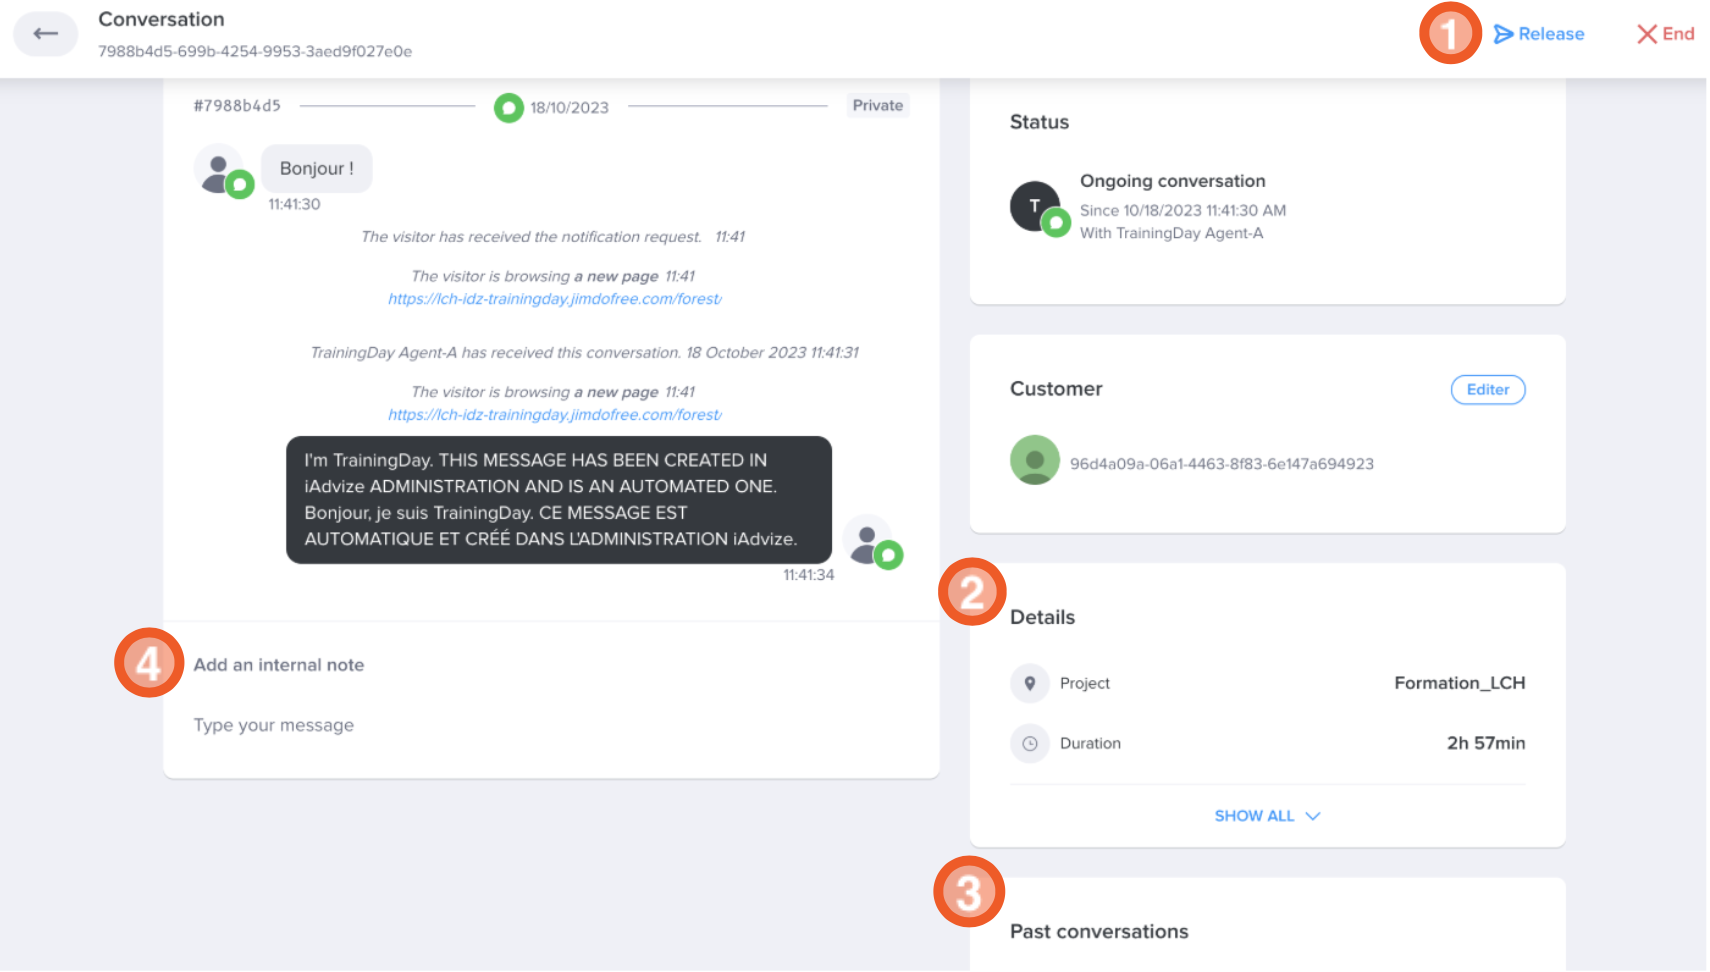This screenshot has width=1710, height=972.
Task: Click the green customer avatar
Action: click(1035, 460)
